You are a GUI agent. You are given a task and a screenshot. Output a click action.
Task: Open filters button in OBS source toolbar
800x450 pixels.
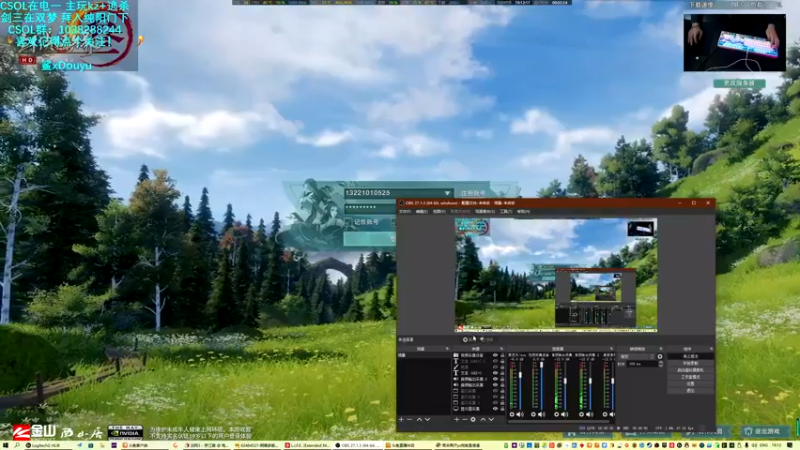[x=487, y=339]
